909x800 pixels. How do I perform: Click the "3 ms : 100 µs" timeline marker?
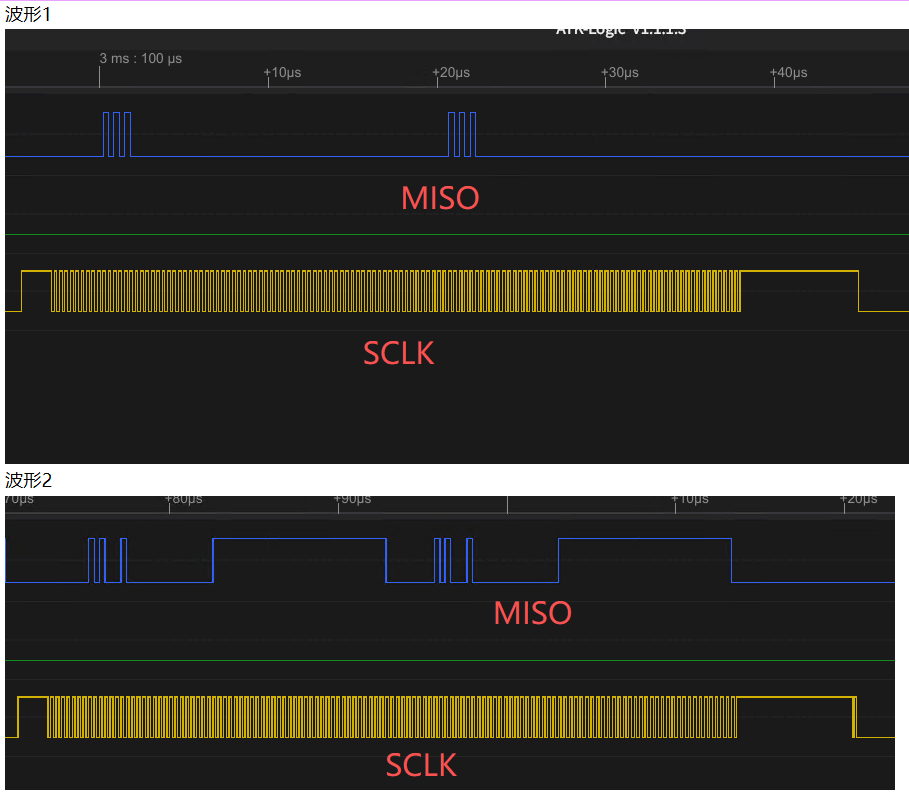click(x=140, y=59)
